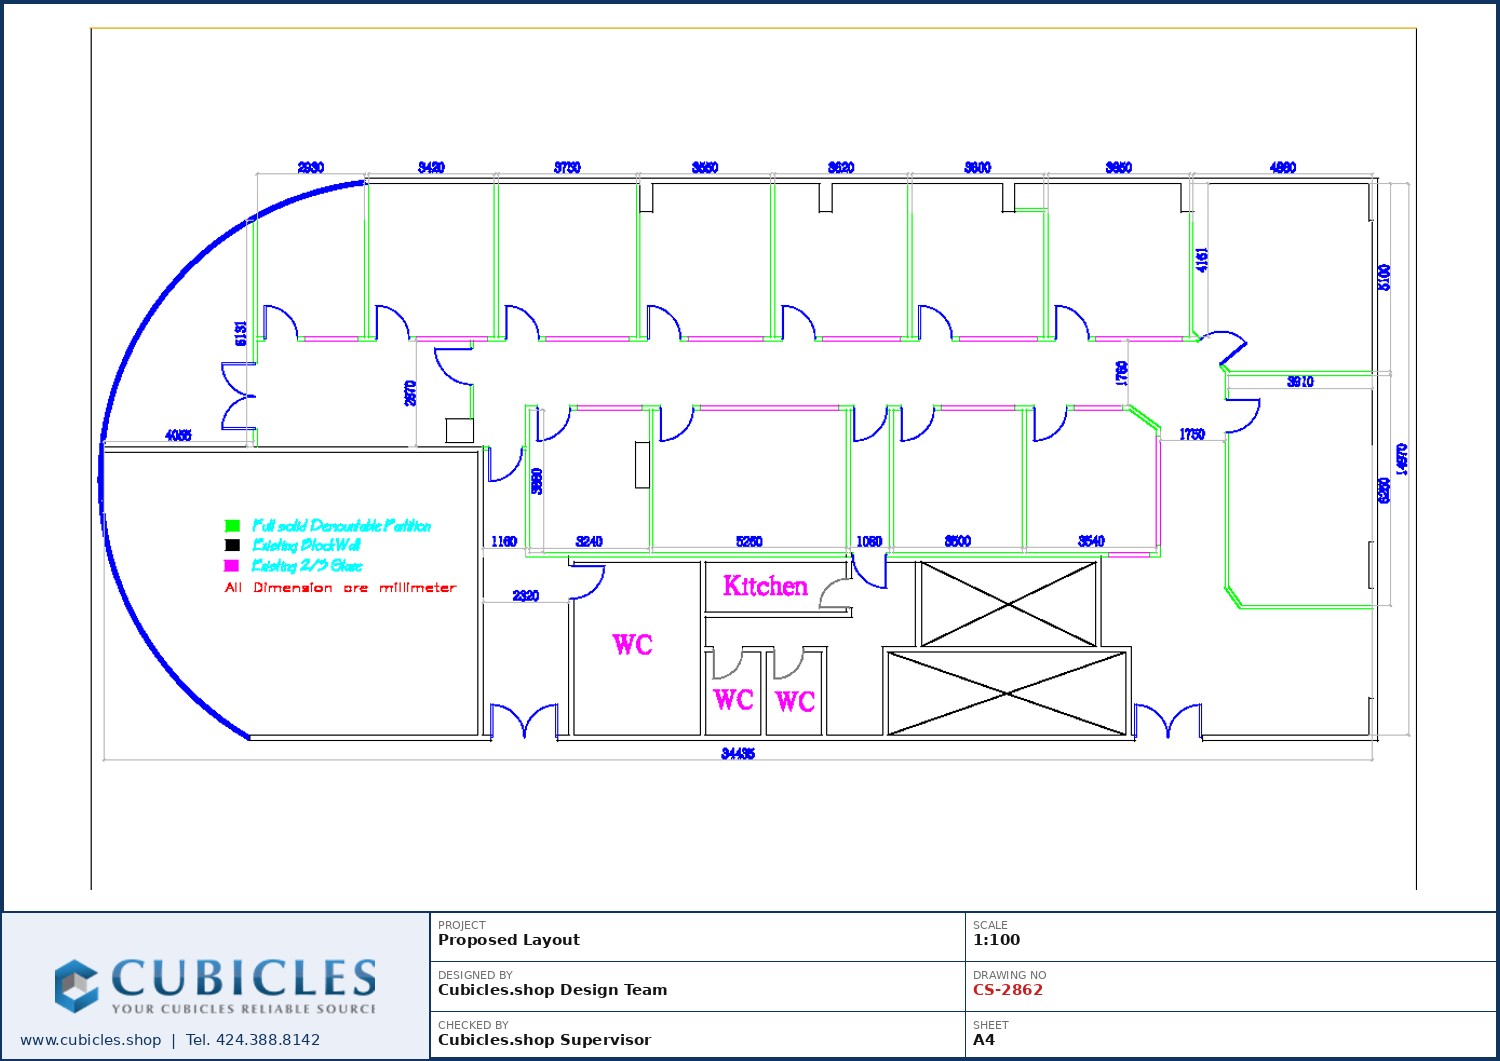Click the vertical dimension 6151
The width and height of the screenshot is (1500, 1061).
[241, 333]
